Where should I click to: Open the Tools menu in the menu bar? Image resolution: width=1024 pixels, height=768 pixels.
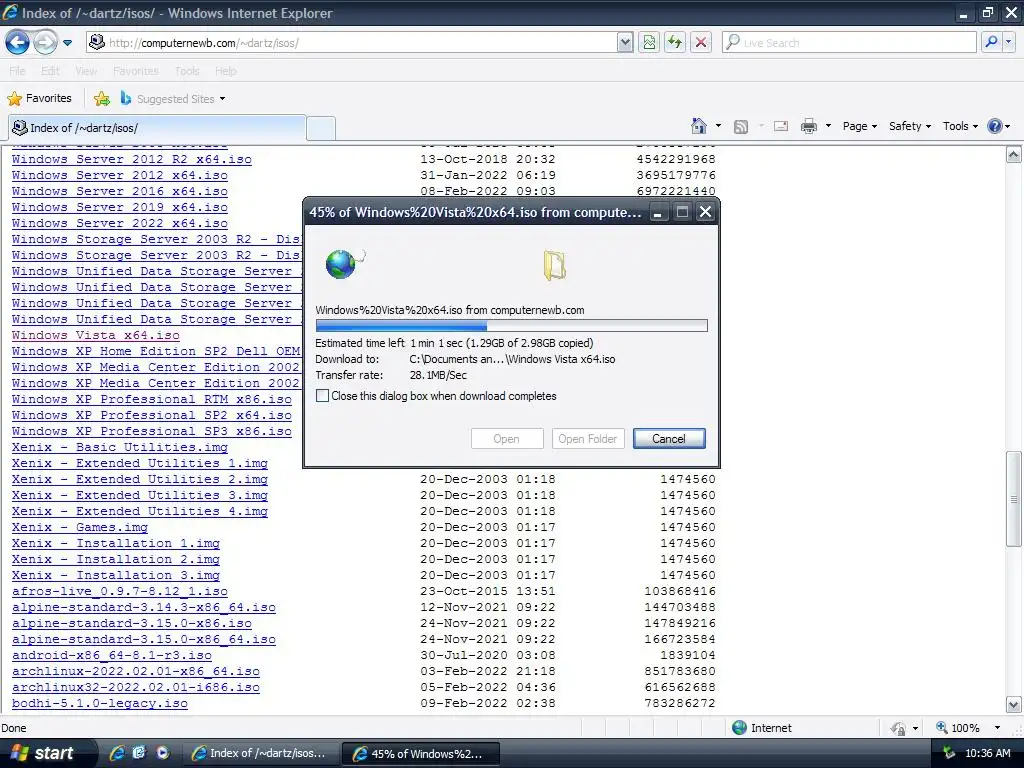pyautogui.click(x=187, y=71)
